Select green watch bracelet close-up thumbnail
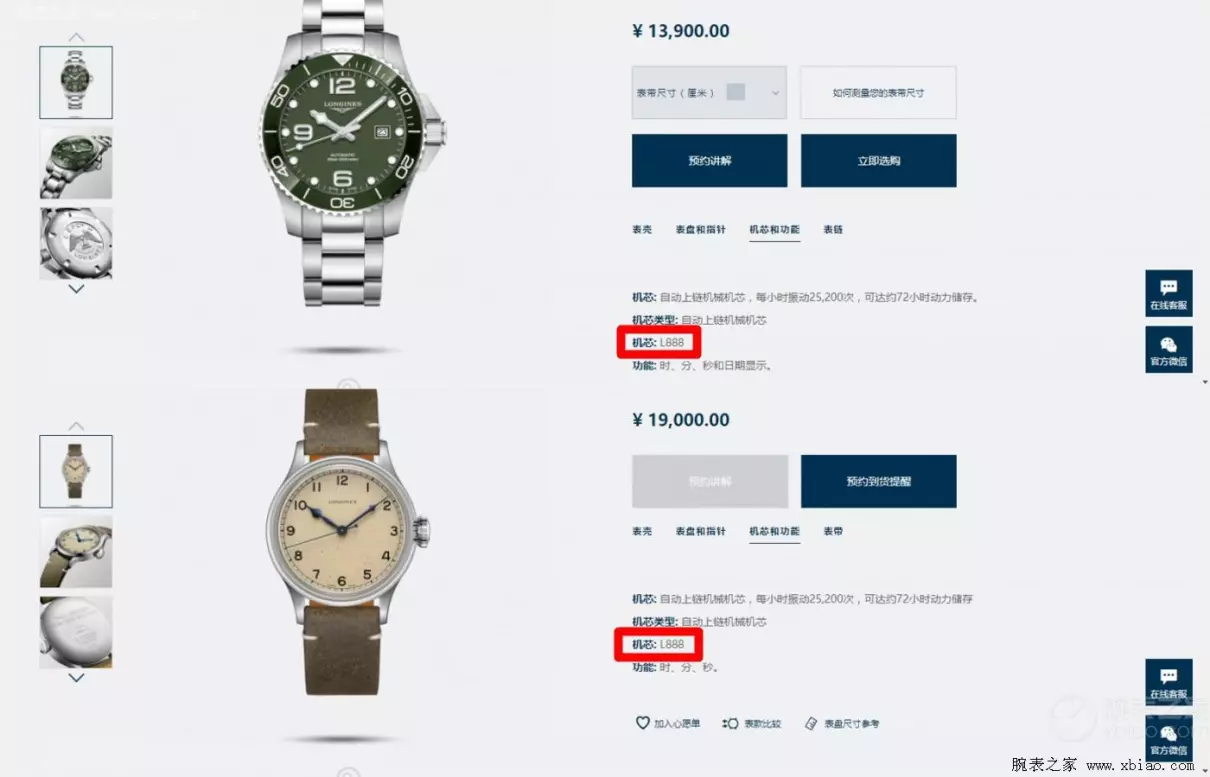This screenshot has height=777, width=1210. coord(76,163)
